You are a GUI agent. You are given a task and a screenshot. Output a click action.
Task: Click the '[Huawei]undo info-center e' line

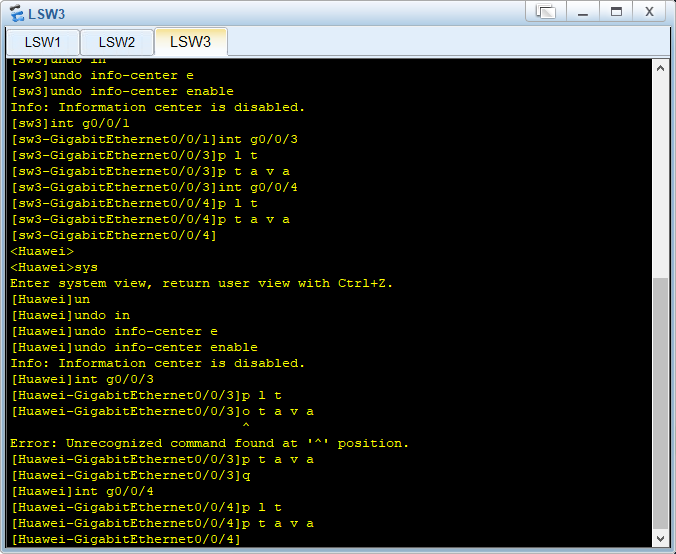[x=114, y=332]
